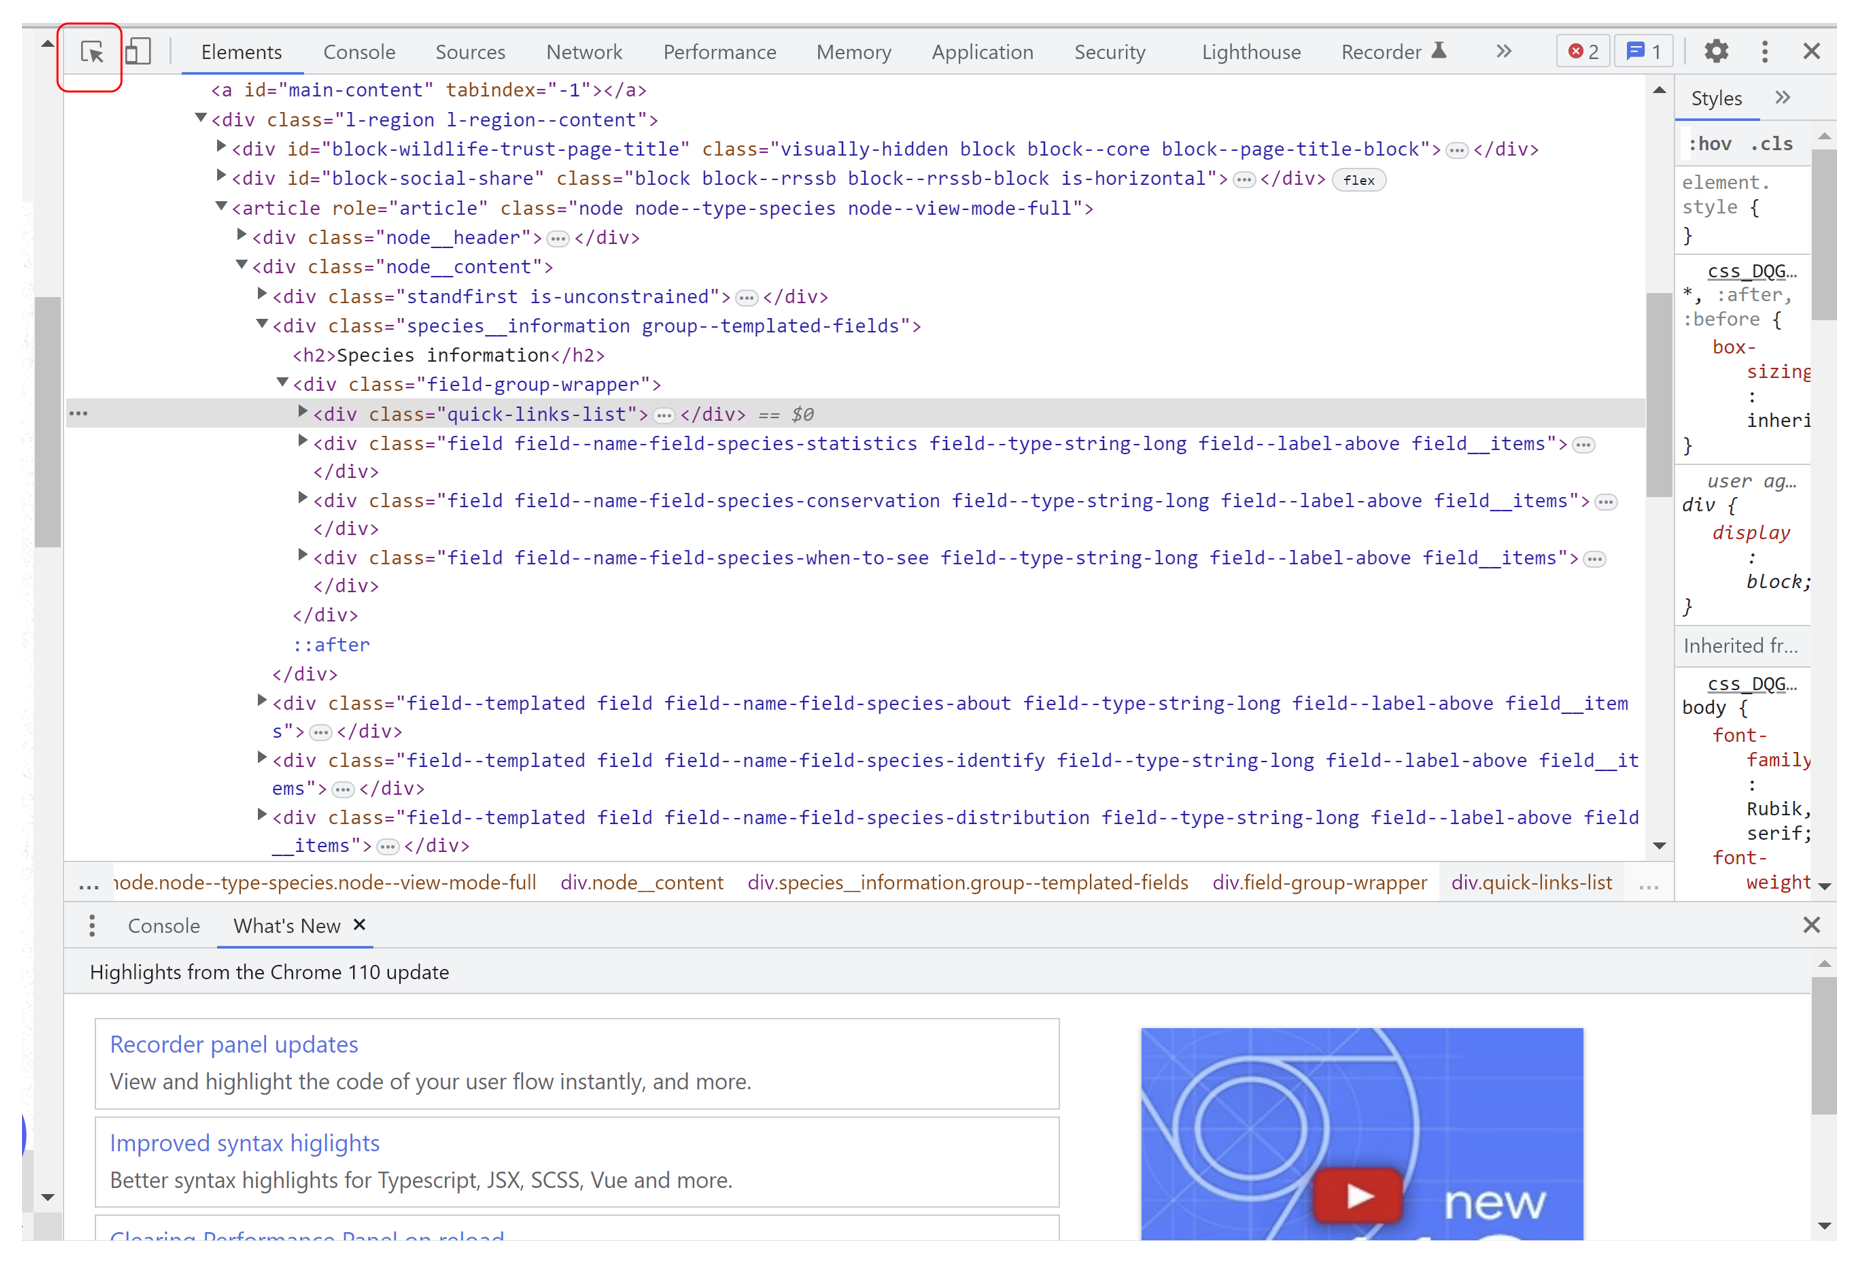
Task: Activate the inspect element picker tool
Action: (92, 52)
